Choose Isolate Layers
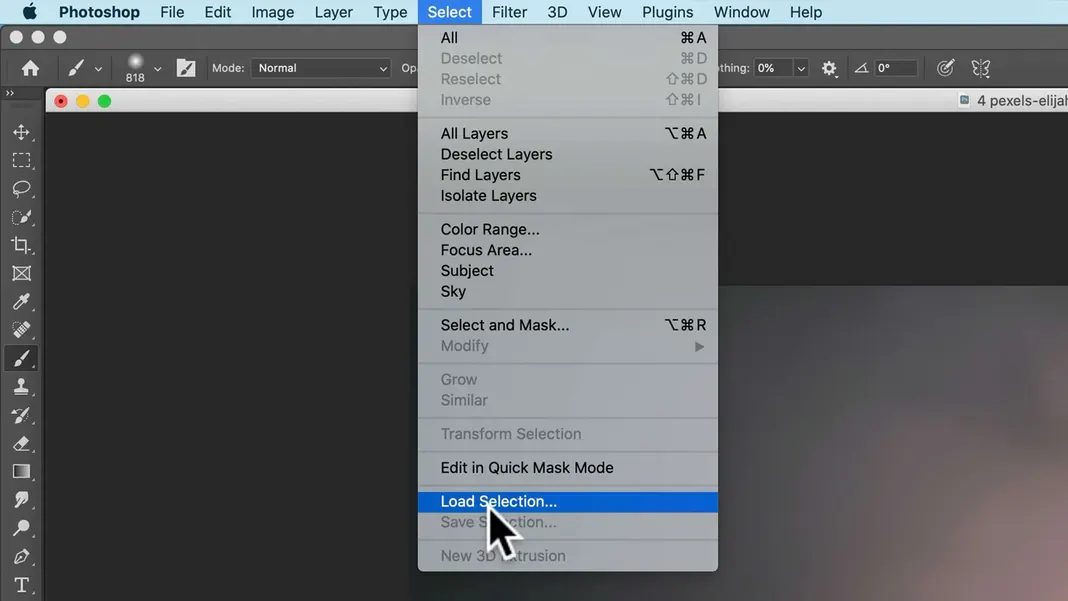The width and height of the screenshot is (1068, 601). 568,196
